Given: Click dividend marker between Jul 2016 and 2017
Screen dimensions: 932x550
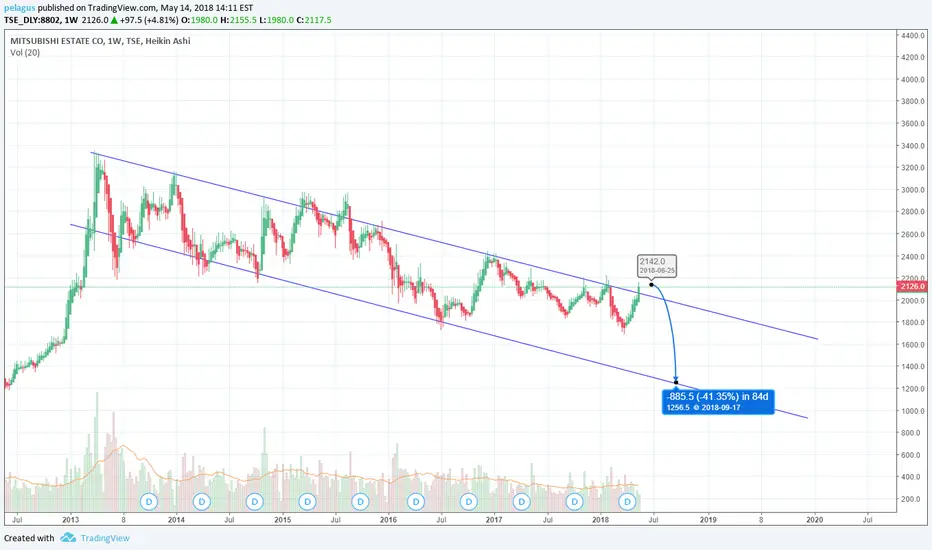Looking at the screenshot, I should tap(468, 502).
